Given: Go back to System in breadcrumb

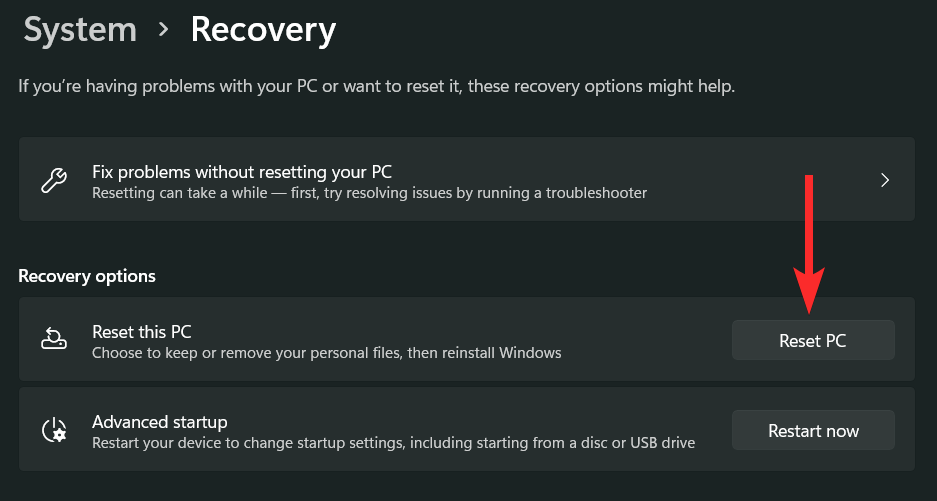Looking at the screenshot, I should pyautogui.click(x=80, y=30).
